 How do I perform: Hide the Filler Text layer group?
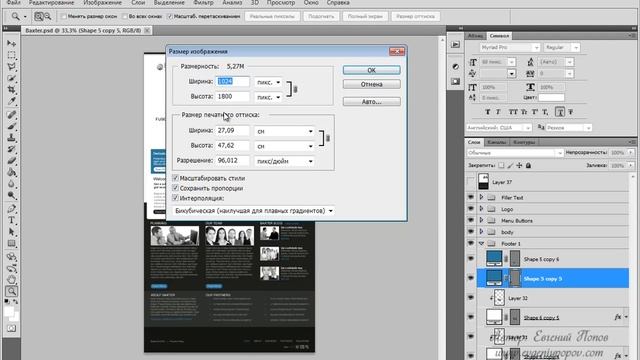471,198
